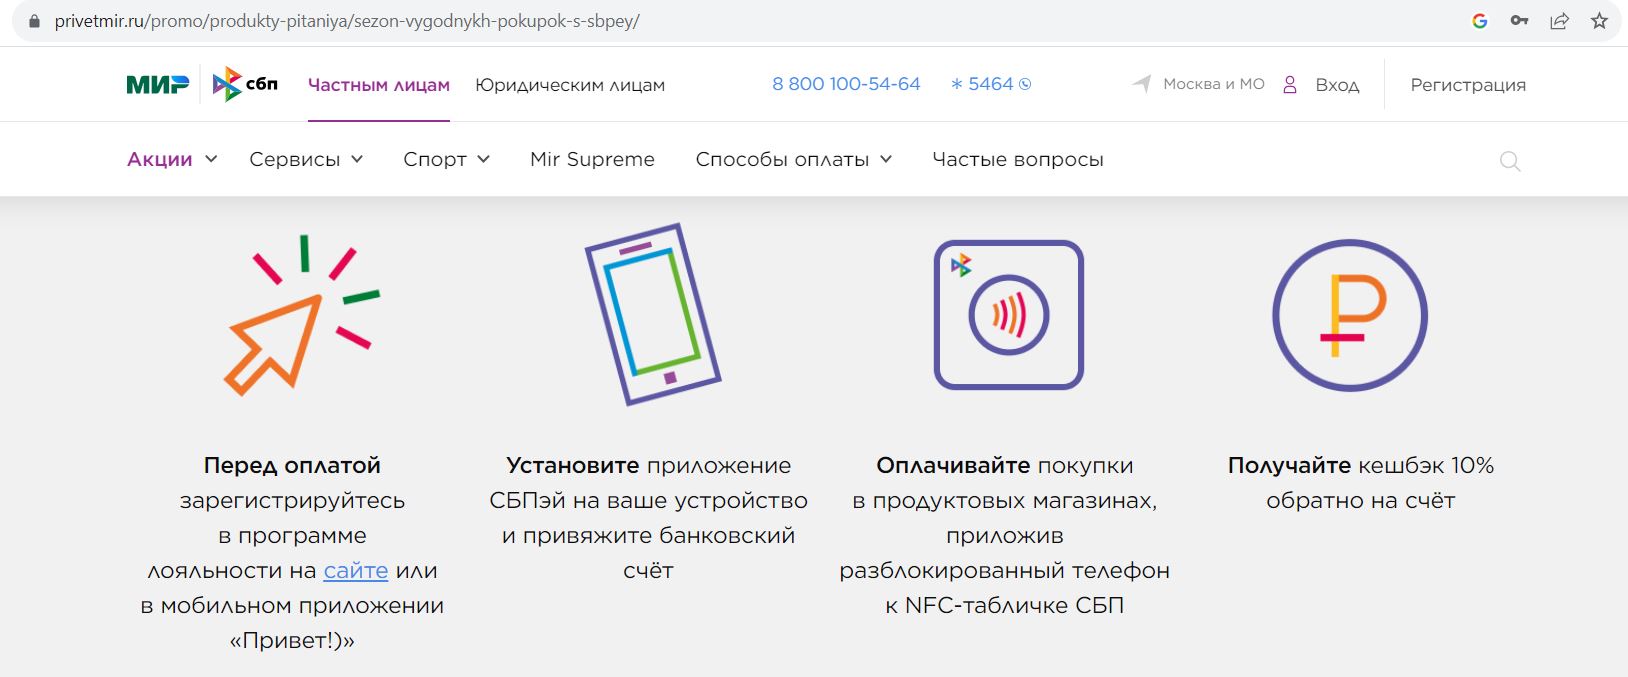Select the Частным лицам tab
The image size is (1628, 677).
click(379, 85)
